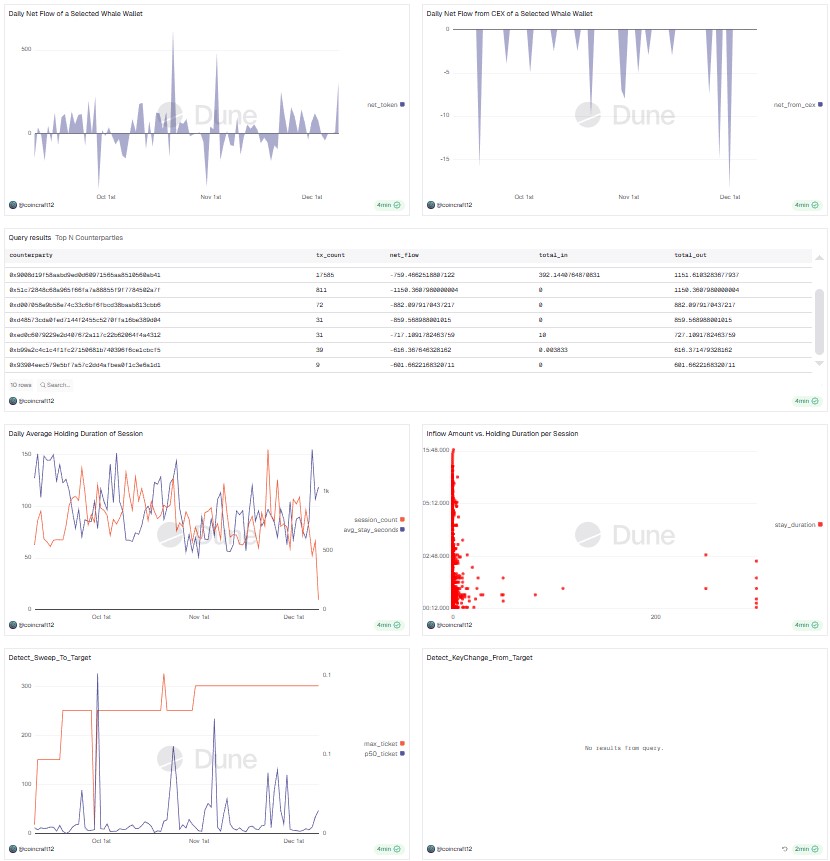
Task: Select the counterparty address starting 0x51c72848
Action: click(x=85, y=290)
